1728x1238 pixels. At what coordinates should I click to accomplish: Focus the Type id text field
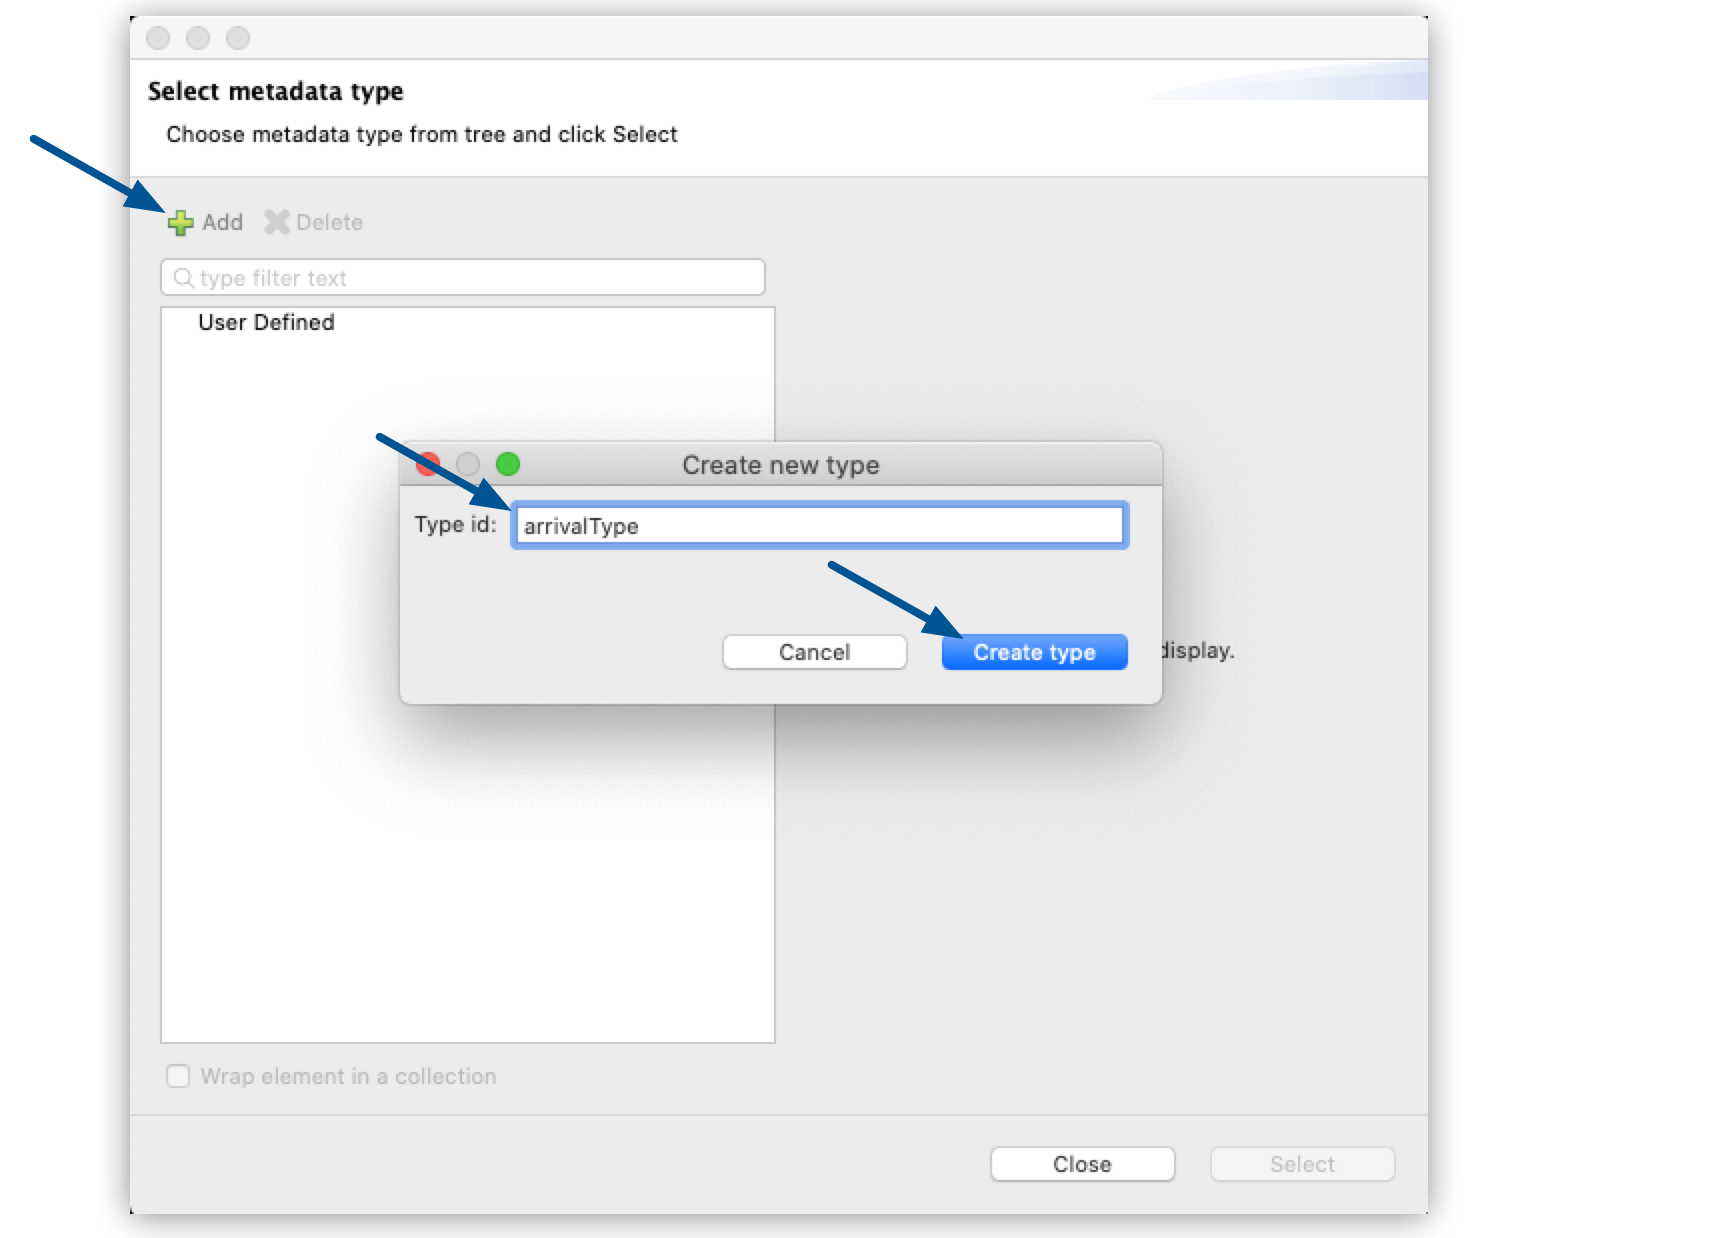click(820, 526)
